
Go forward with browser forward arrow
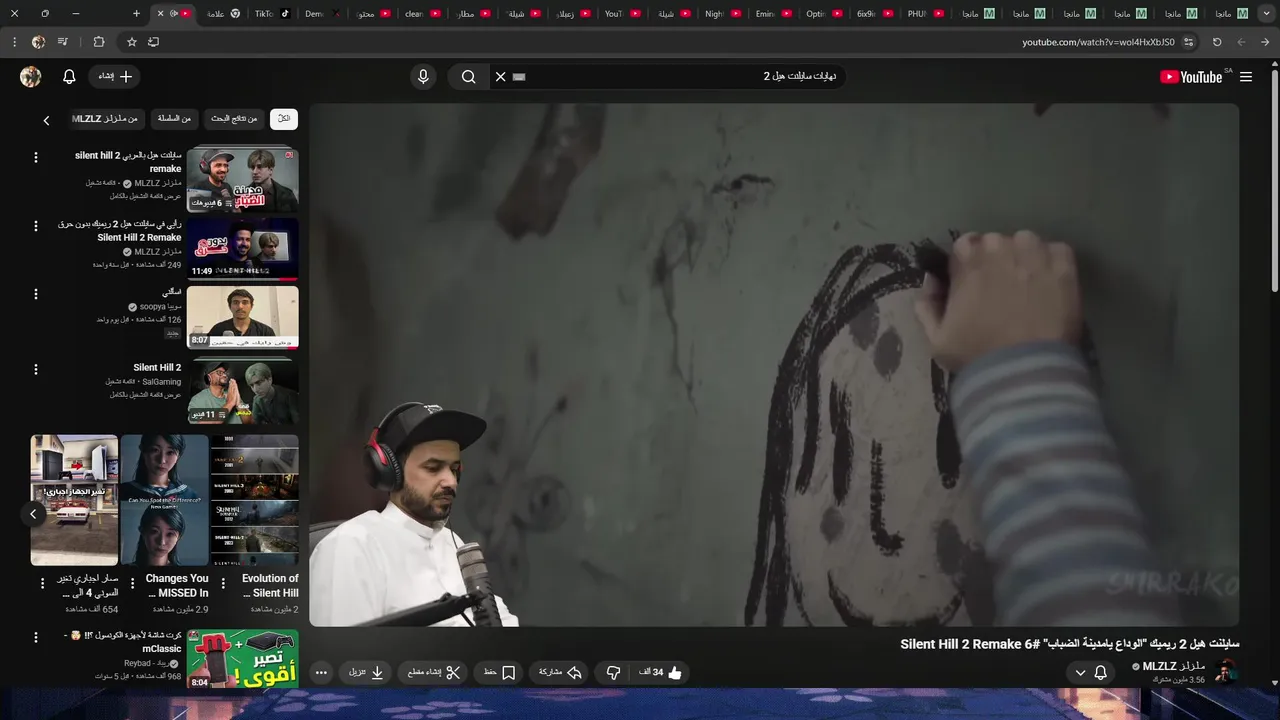tap(1241, 42)
